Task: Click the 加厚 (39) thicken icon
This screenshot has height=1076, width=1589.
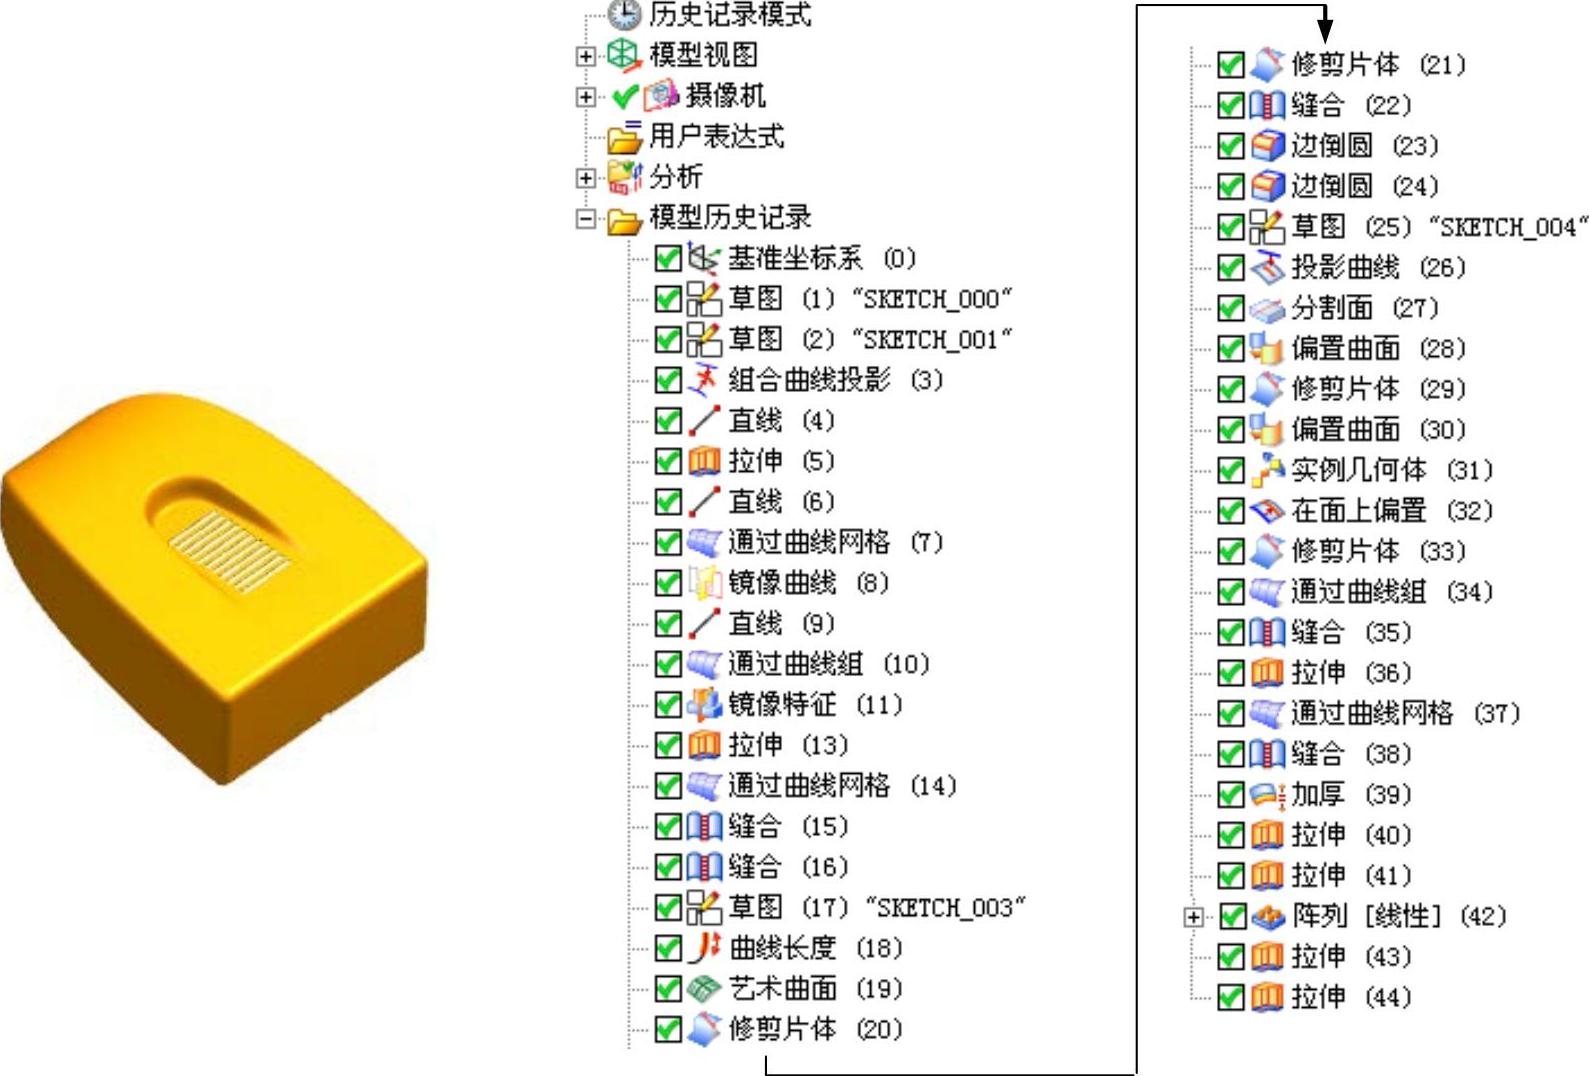Action: pos(1267,795)
